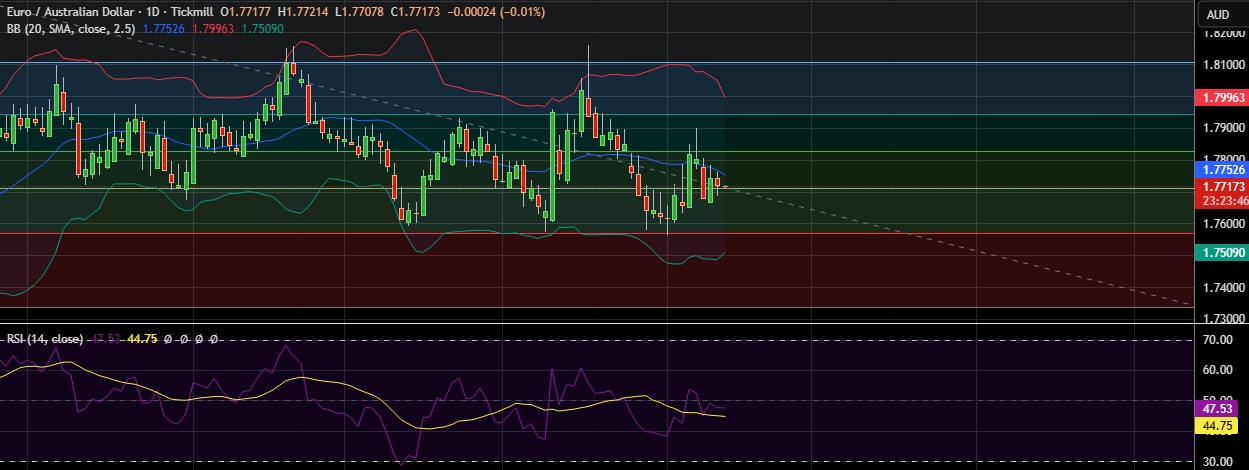Click the blue BB basis value 1.77526 in legend

(163, 29)
